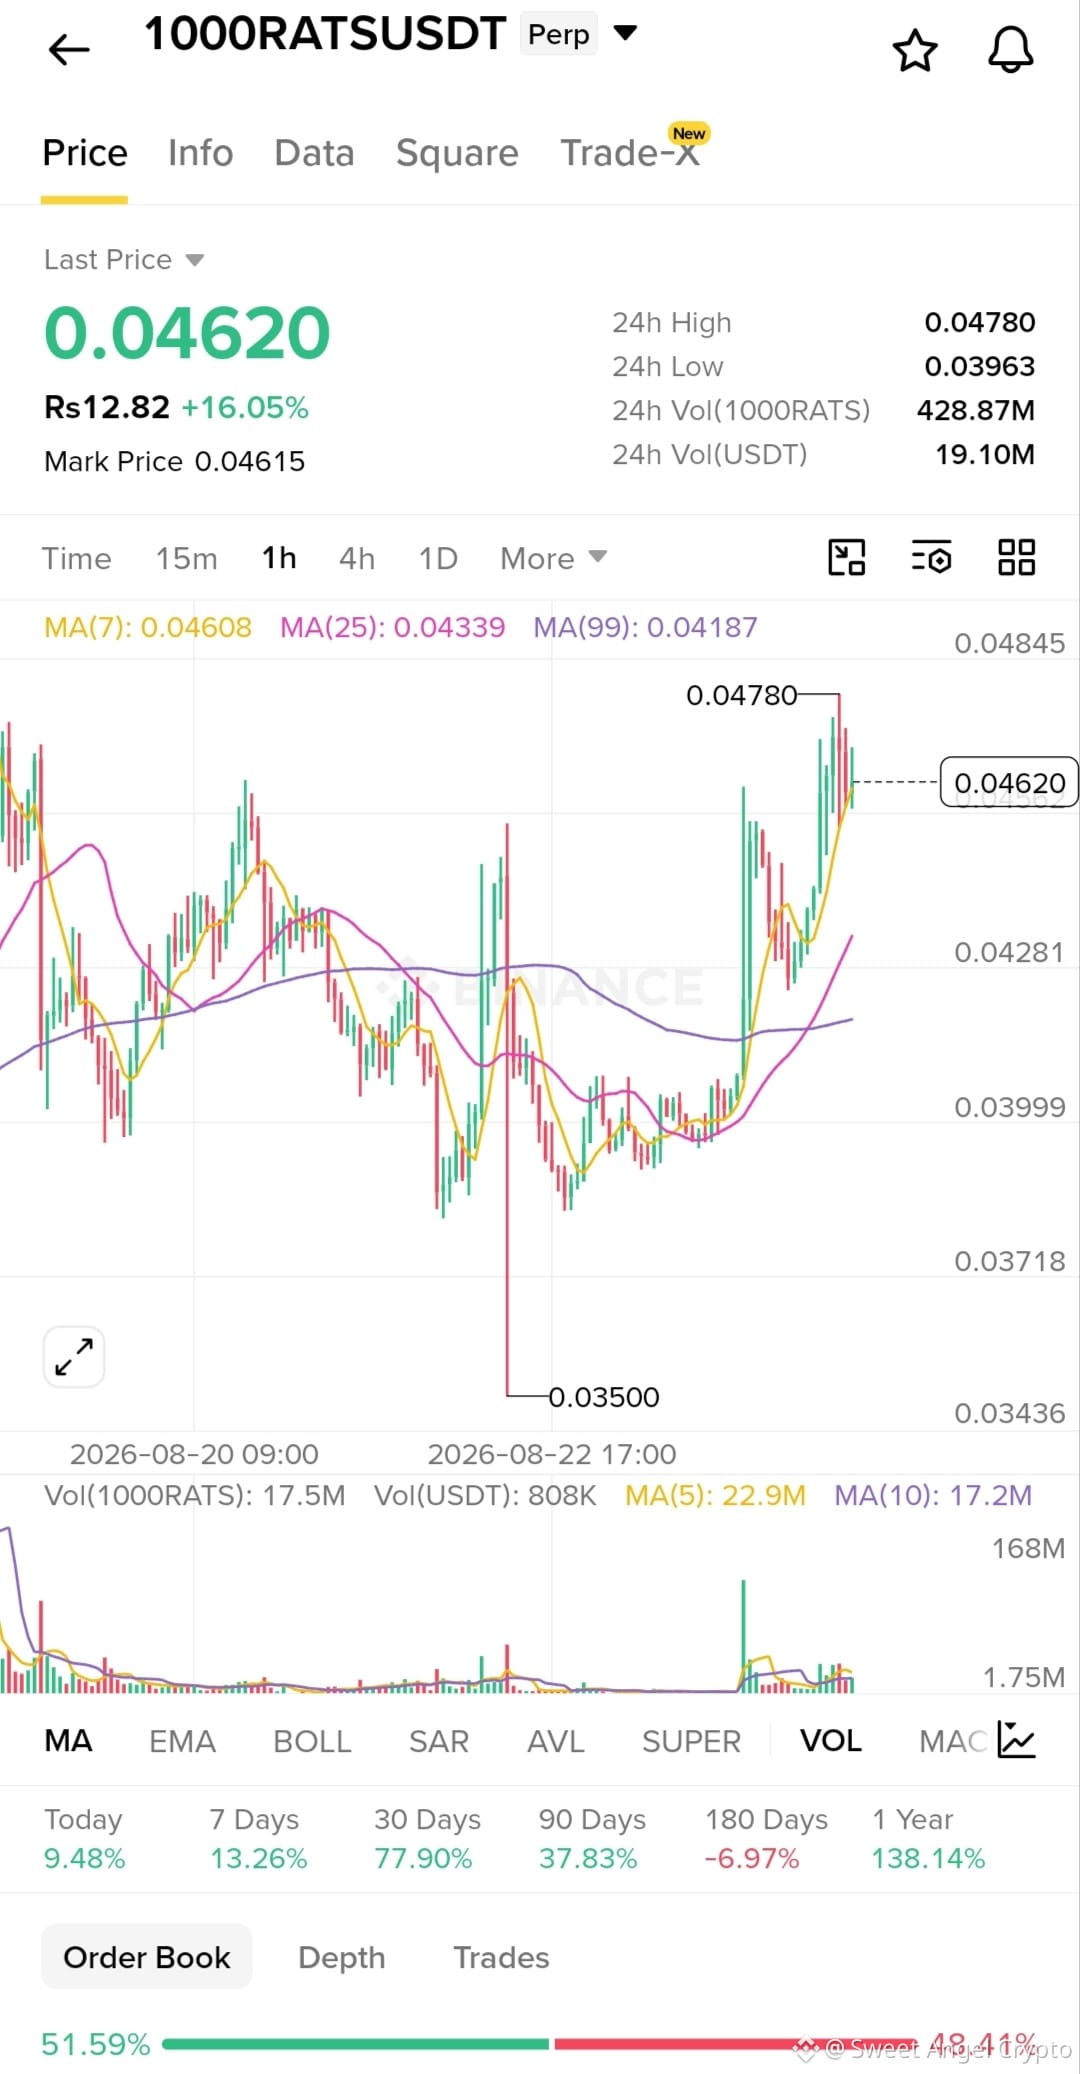This screenshot has height=2074, width=1080.
Task: Open the Trade-X tab
Action: (630, 153)
